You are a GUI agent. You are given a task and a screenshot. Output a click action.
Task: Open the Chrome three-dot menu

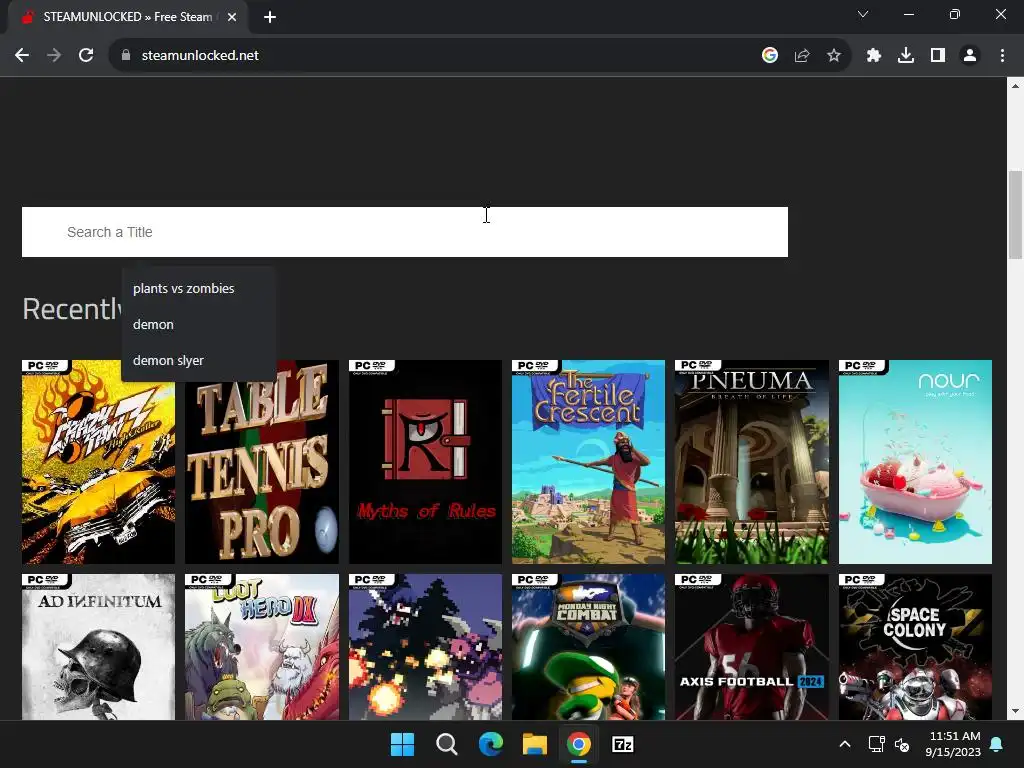point(1002,56)
